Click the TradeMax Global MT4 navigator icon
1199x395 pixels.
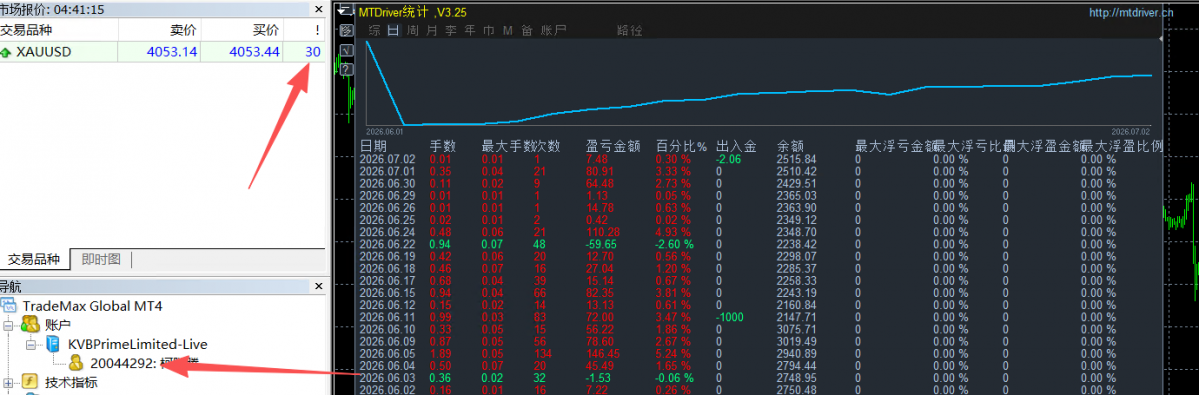coord(9,306)
